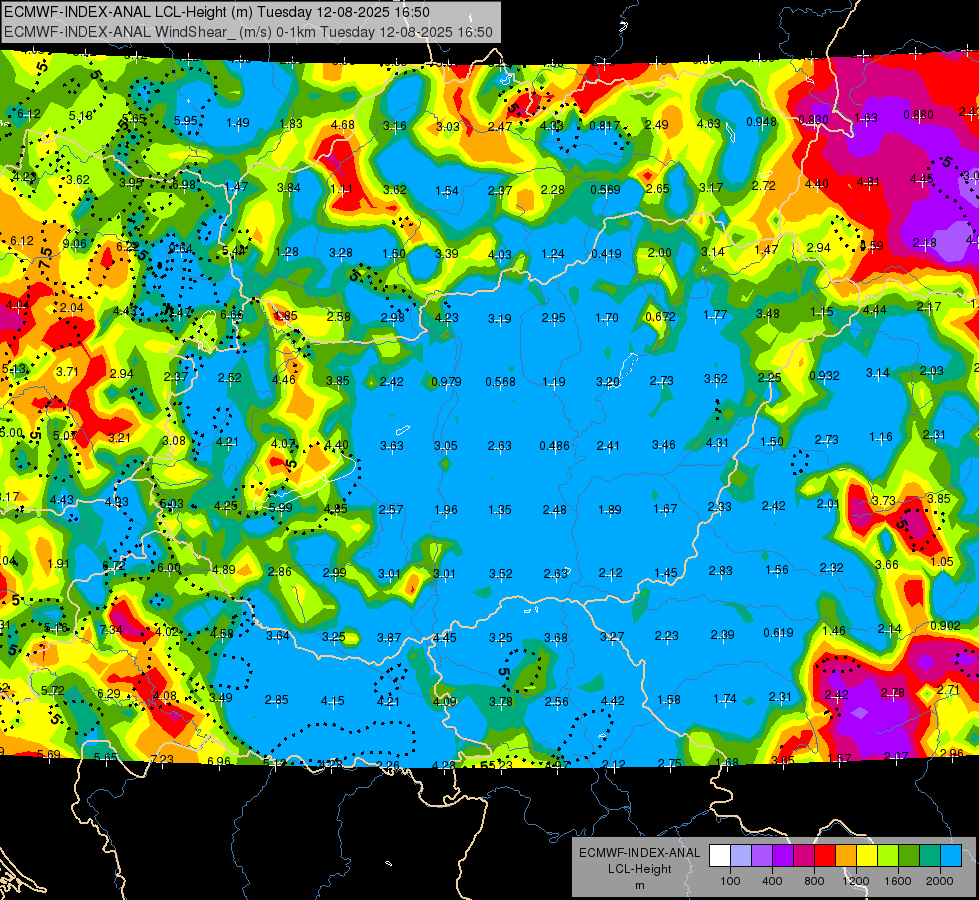Screen dimensions: 979x900
Task: Click the value 4.03
Action: pyautogui.click(x=499, y=255)
